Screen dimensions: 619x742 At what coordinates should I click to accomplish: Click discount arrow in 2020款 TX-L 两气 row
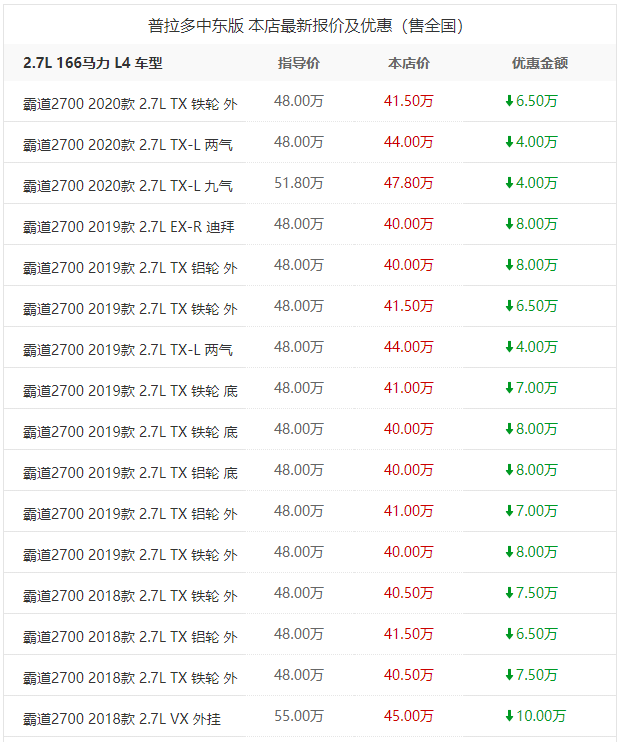509,141
